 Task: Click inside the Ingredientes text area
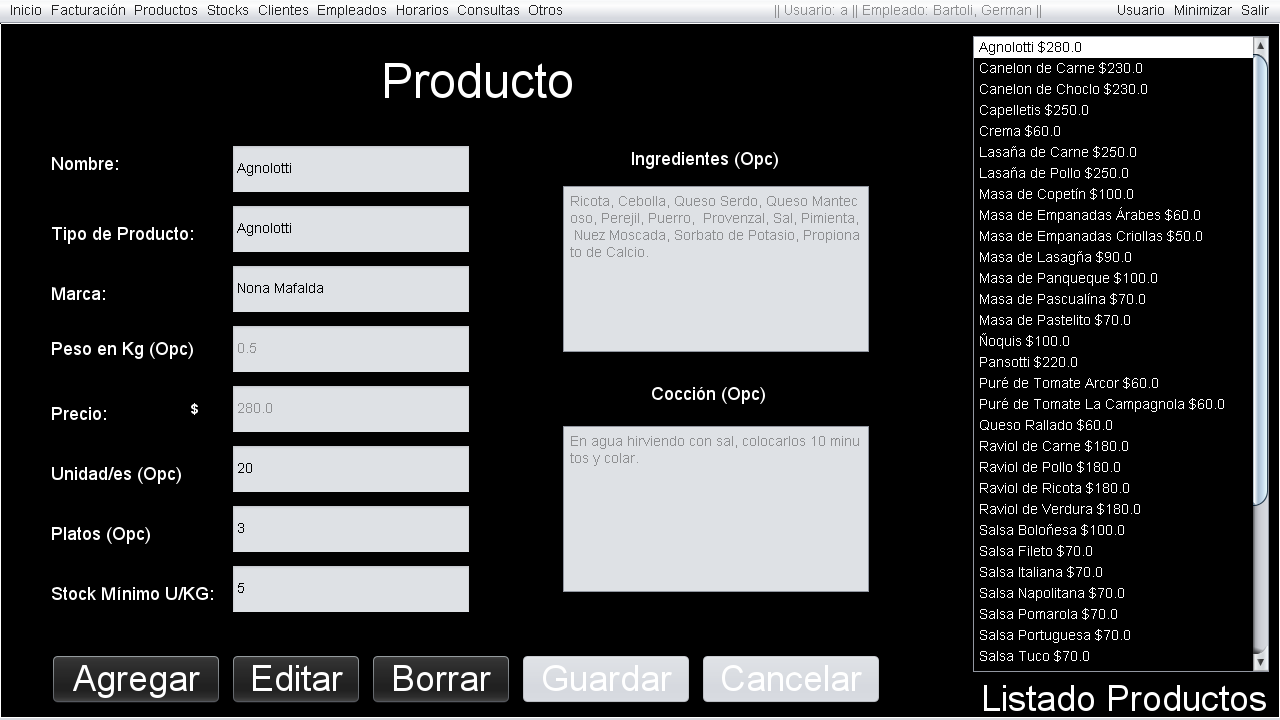coord(715,268)
